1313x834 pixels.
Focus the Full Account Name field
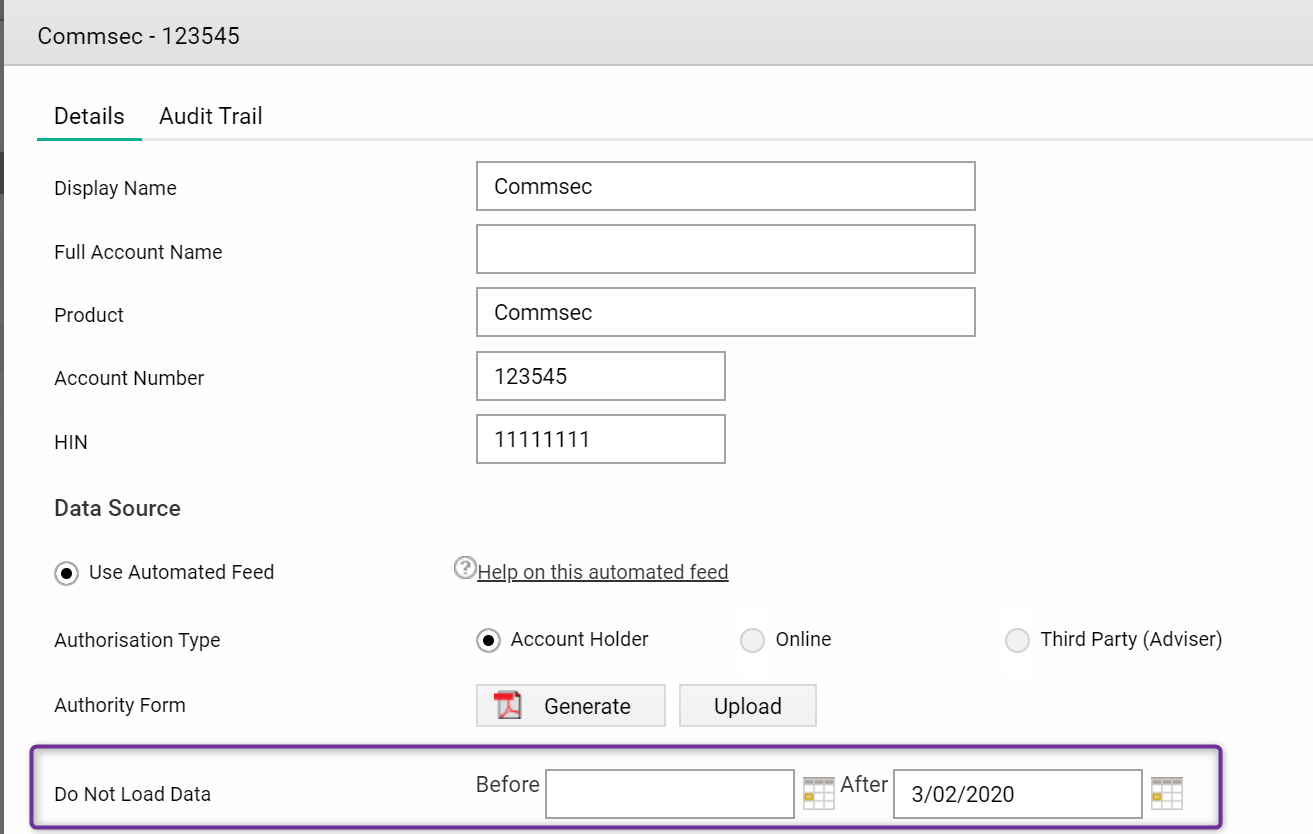pyautogui.click(x=726, y=249)
